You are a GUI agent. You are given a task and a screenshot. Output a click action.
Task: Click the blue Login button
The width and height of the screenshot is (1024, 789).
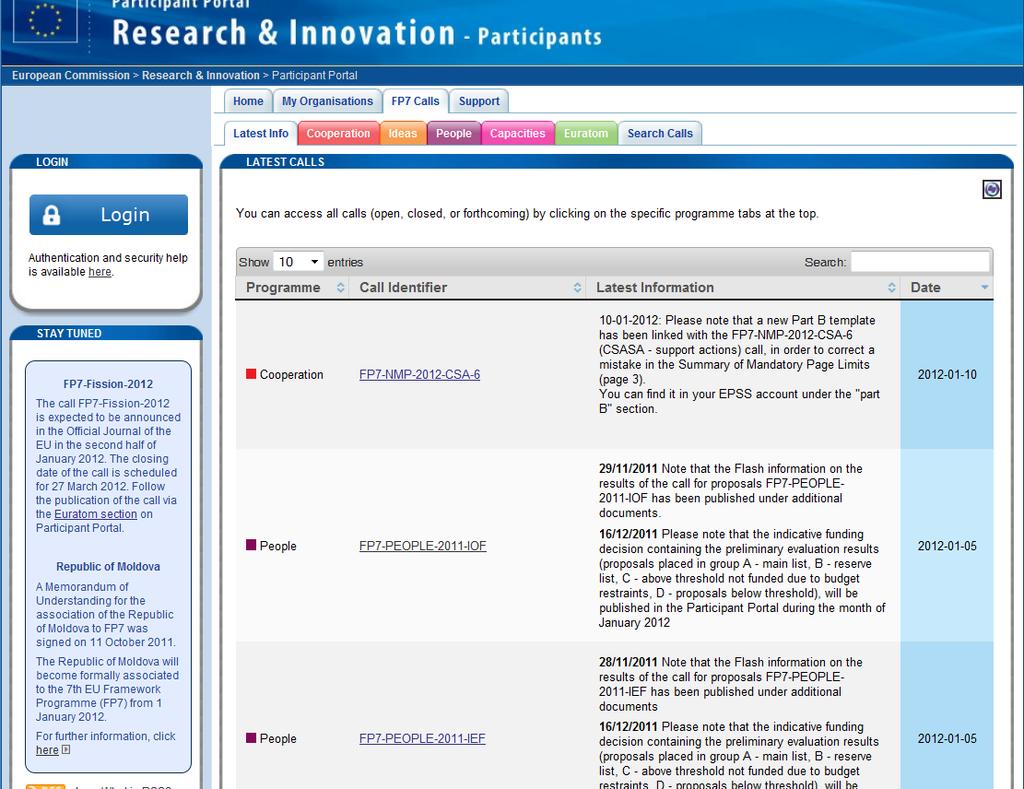point(108,214)
